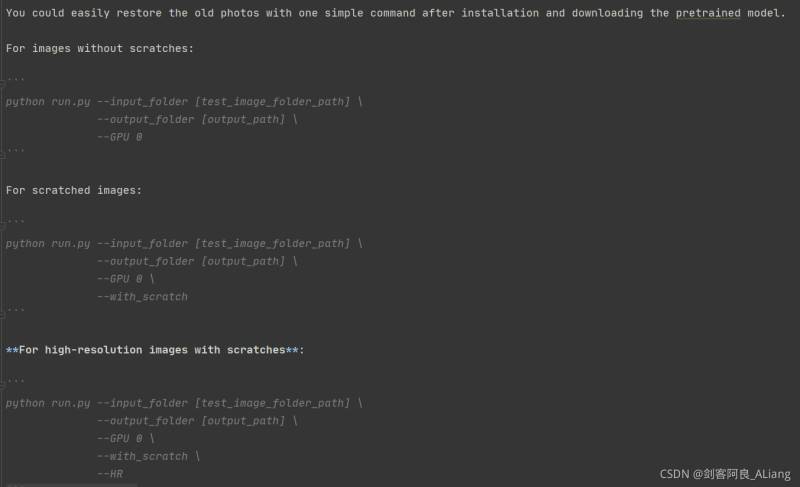800x487 pixels.
Task: Click '--input_folder' in the high-resolution command
Action: click(x=142, y=403)
